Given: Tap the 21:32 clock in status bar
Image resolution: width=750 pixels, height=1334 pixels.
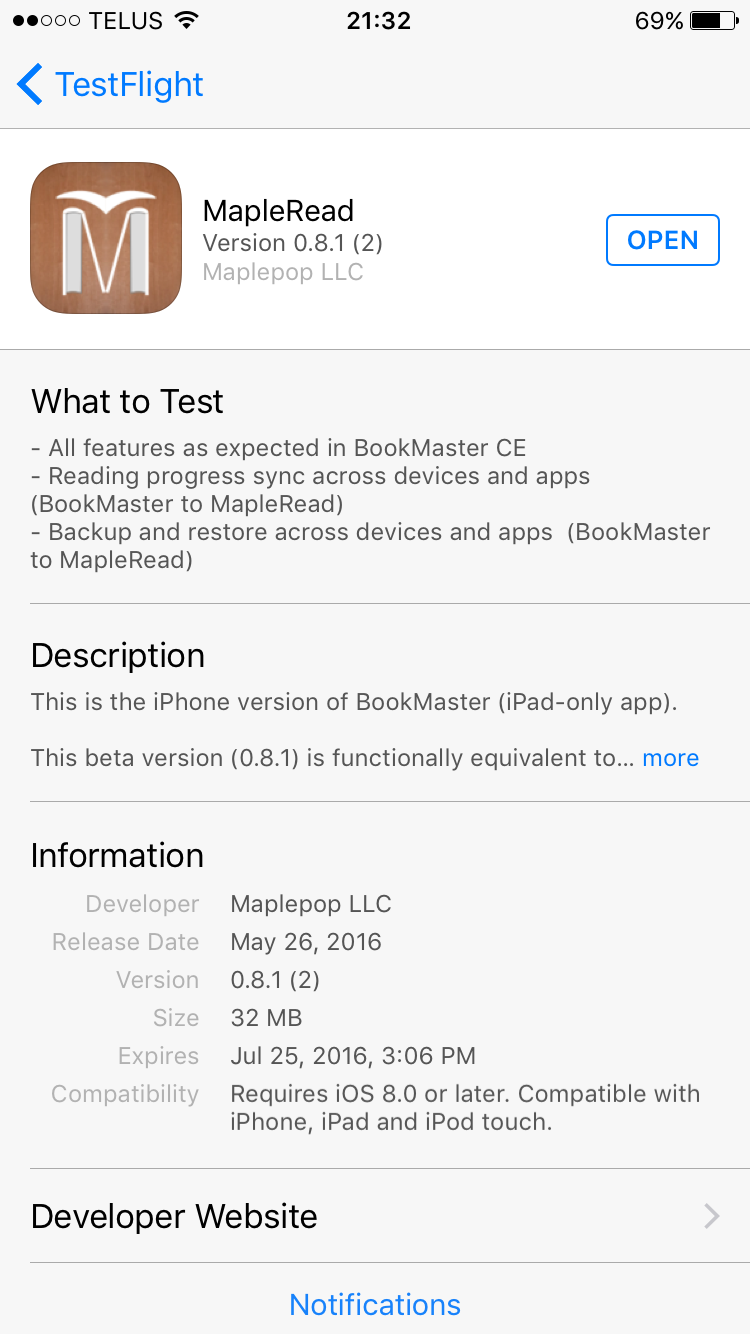Looking at the screenshot, I should [x=378, y=21].
